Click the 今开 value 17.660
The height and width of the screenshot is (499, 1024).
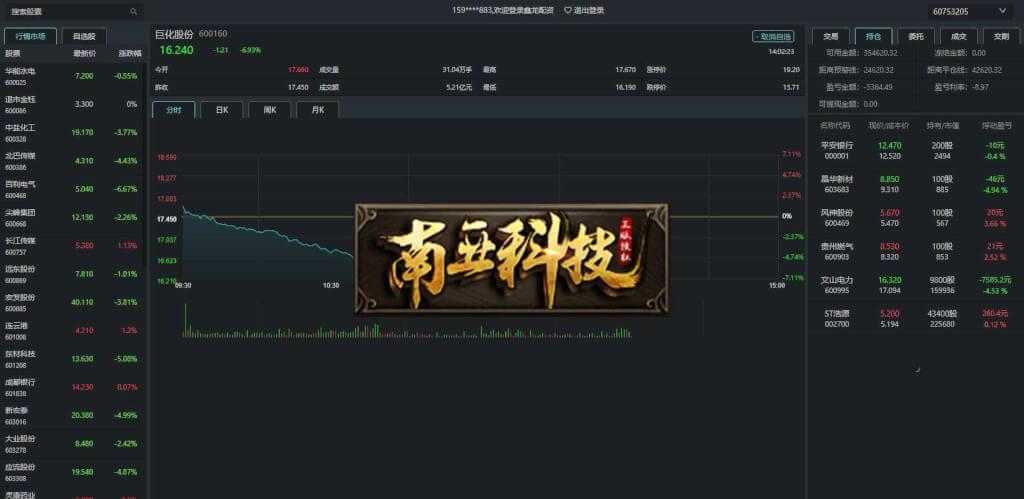(x=298, y=69)
